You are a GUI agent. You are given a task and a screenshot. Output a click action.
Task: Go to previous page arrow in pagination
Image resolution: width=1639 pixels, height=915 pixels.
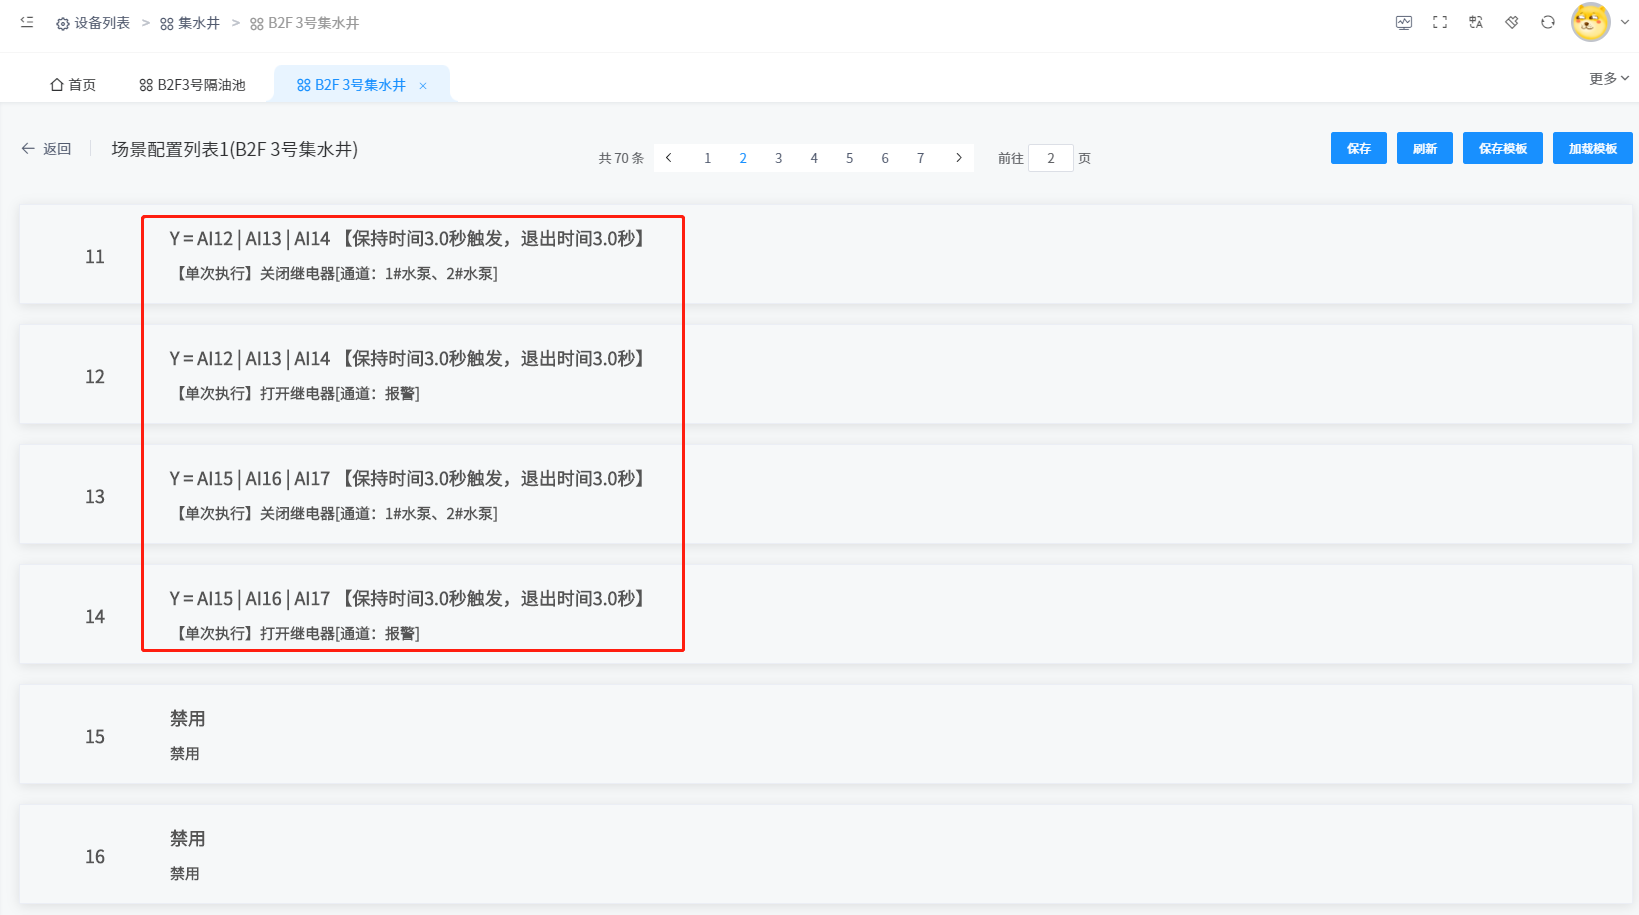(x=669, y=158)
